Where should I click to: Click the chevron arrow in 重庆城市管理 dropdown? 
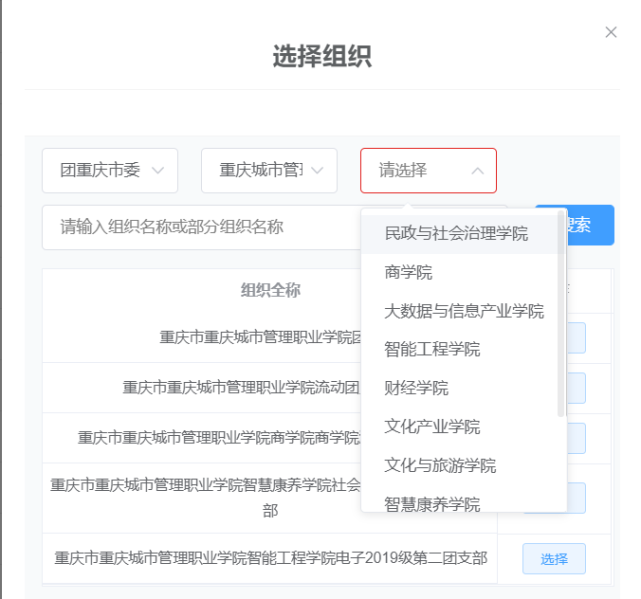pos(317,171)
